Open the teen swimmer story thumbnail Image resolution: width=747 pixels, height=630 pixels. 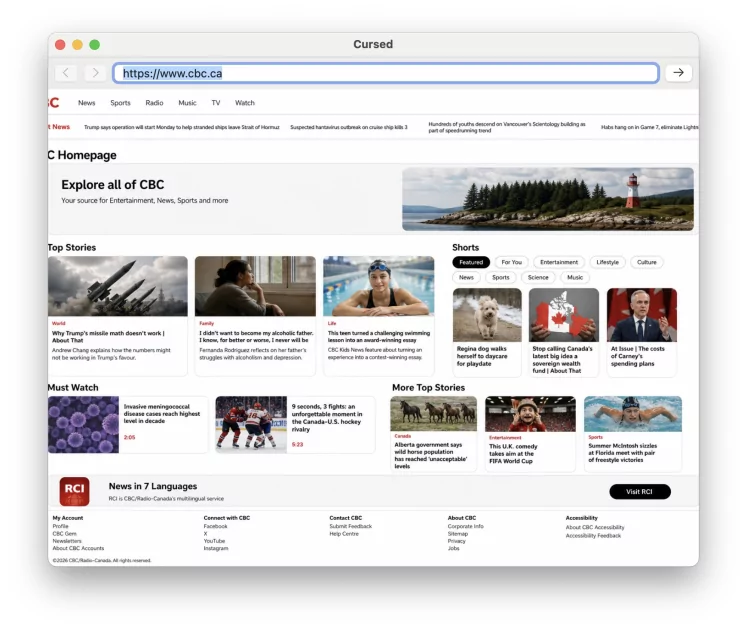(379, 286)
